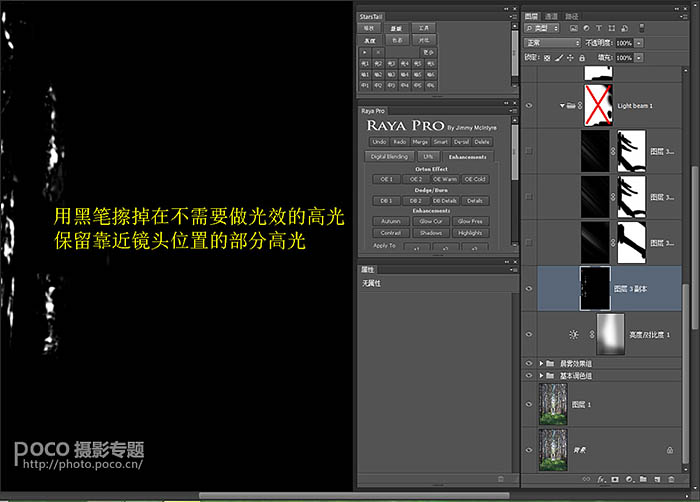Open the opacity 不透明度 slider arrow
This screenshot has width=700, height=502.
coord(639,43)
